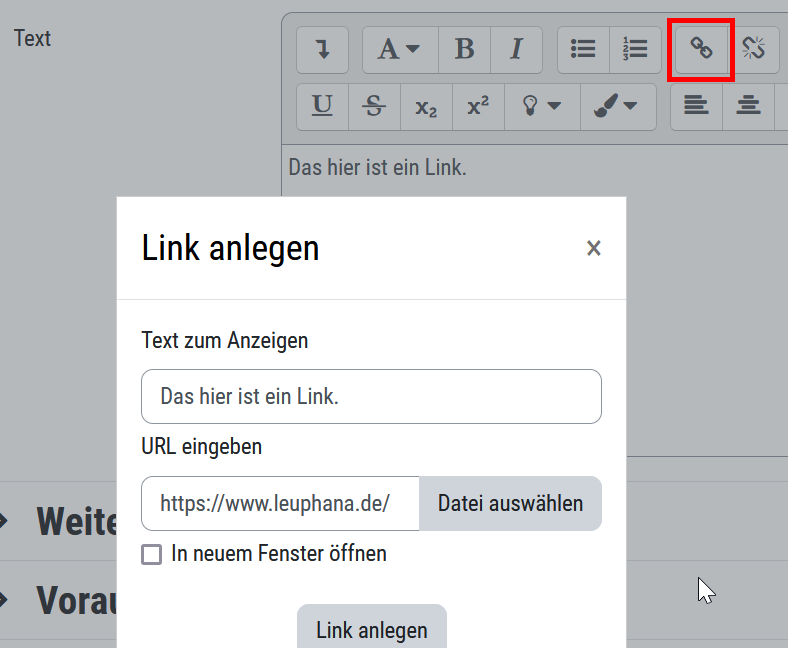This screenshot has width=788, height=648.
Task: Close the 'Link anlegen' dialog
Action: (594, 248)
